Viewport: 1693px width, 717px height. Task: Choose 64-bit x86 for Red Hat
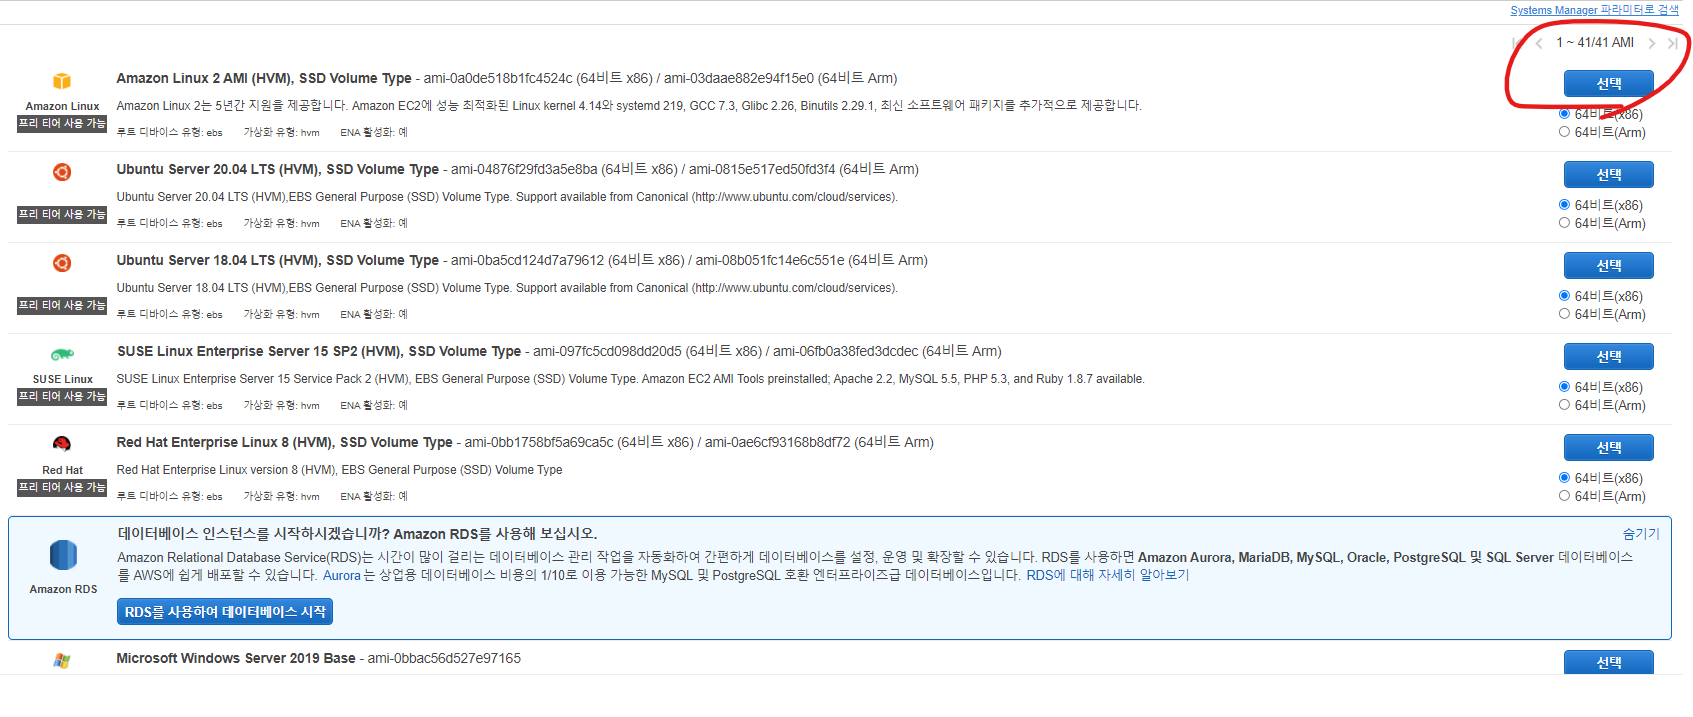click(1564, 478)
